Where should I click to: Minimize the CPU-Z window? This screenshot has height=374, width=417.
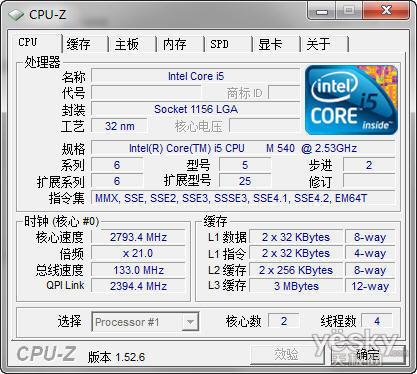(321, 12)
